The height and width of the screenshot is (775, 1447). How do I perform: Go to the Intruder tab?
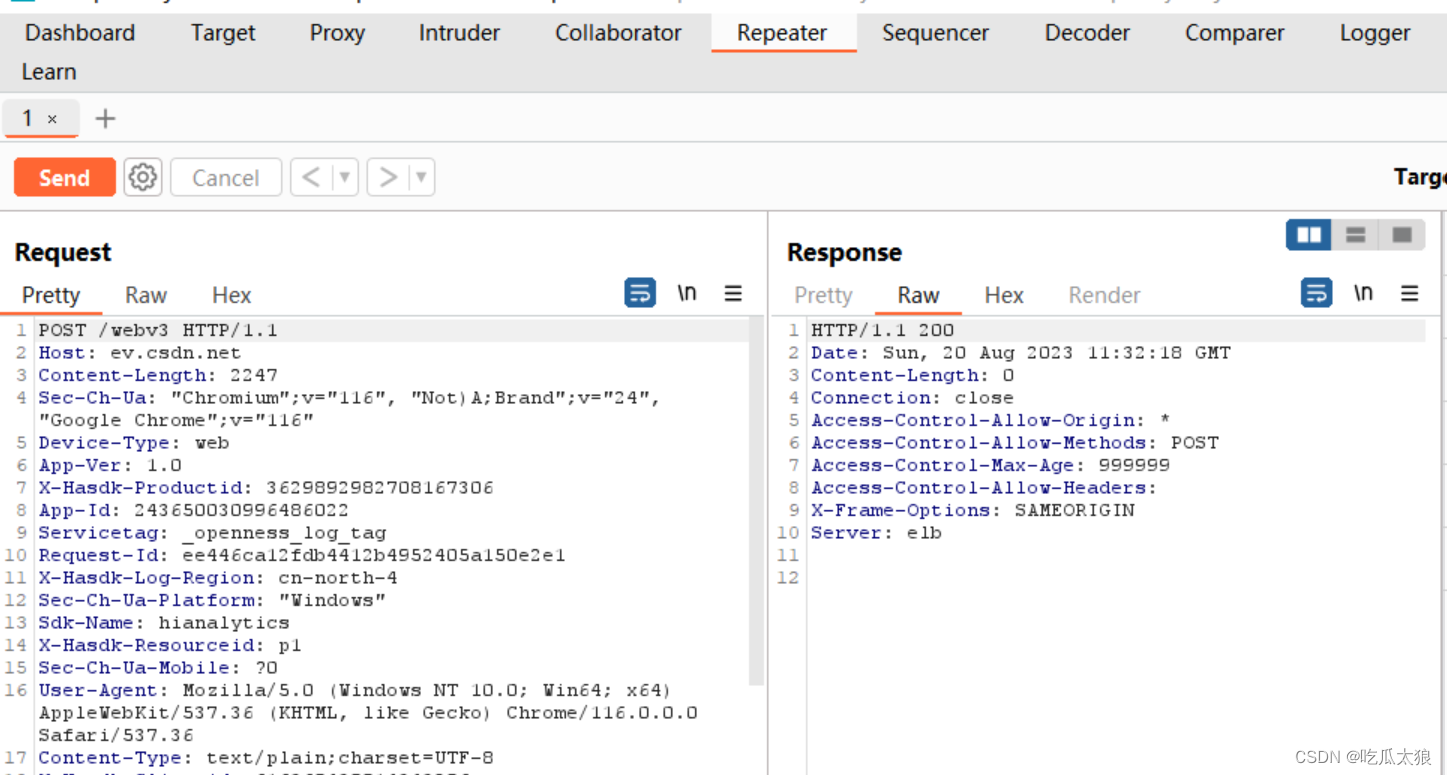point(459,33)
